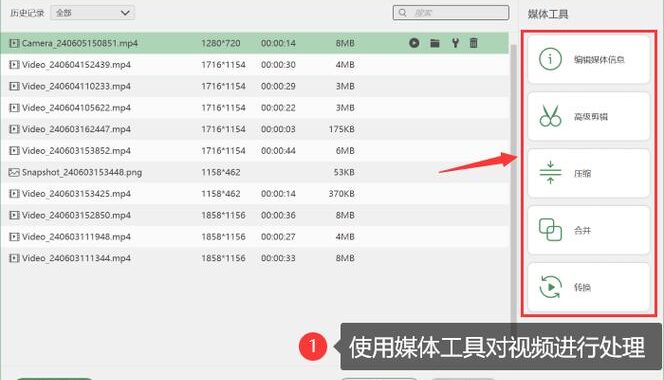Select Camera_240605150851.mp4 file name

point(80,43)
